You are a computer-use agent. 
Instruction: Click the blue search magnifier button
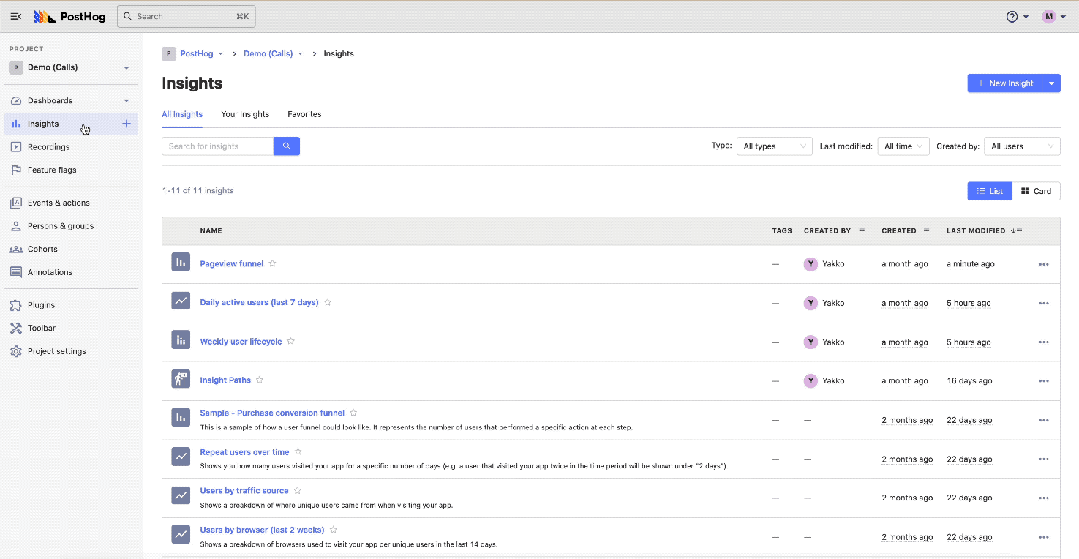287,146
